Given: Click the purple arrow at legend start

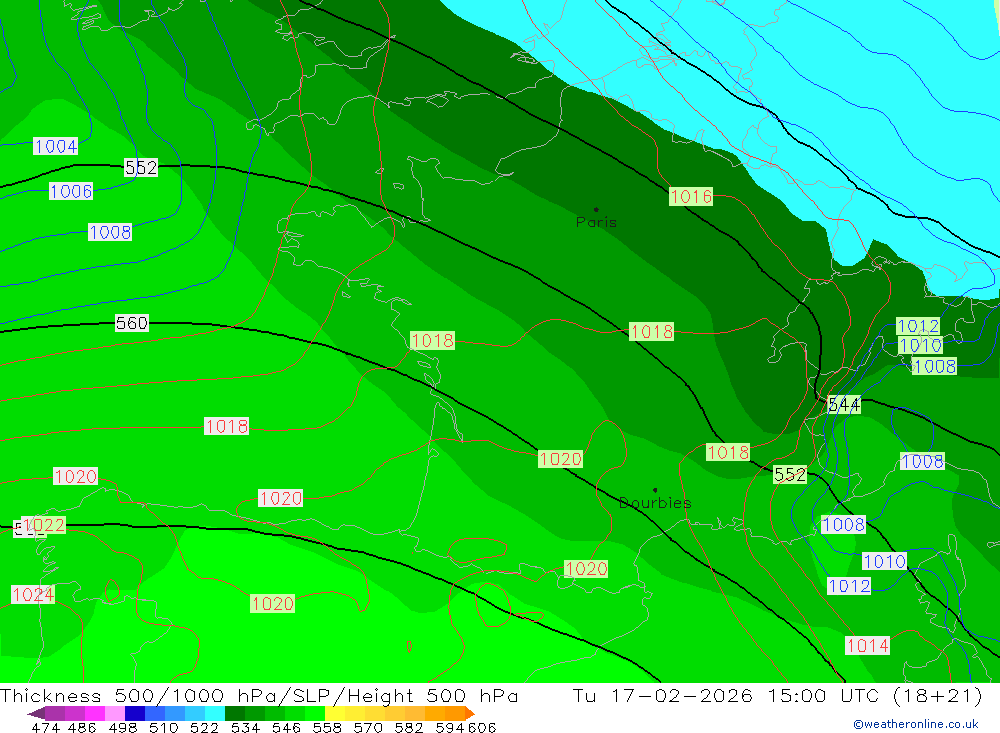Looking at the screenshot, I should pos(36,713).
